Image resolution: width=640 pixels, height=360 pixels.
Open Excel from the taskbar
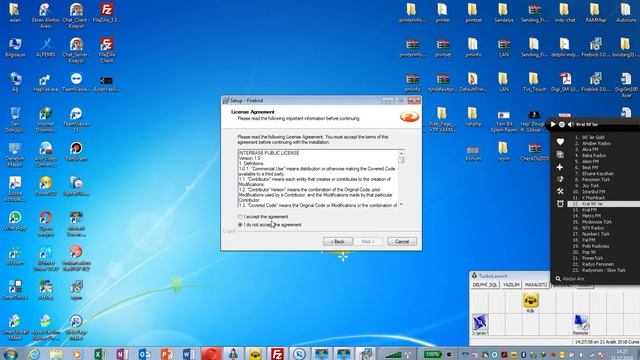point(100,354)
